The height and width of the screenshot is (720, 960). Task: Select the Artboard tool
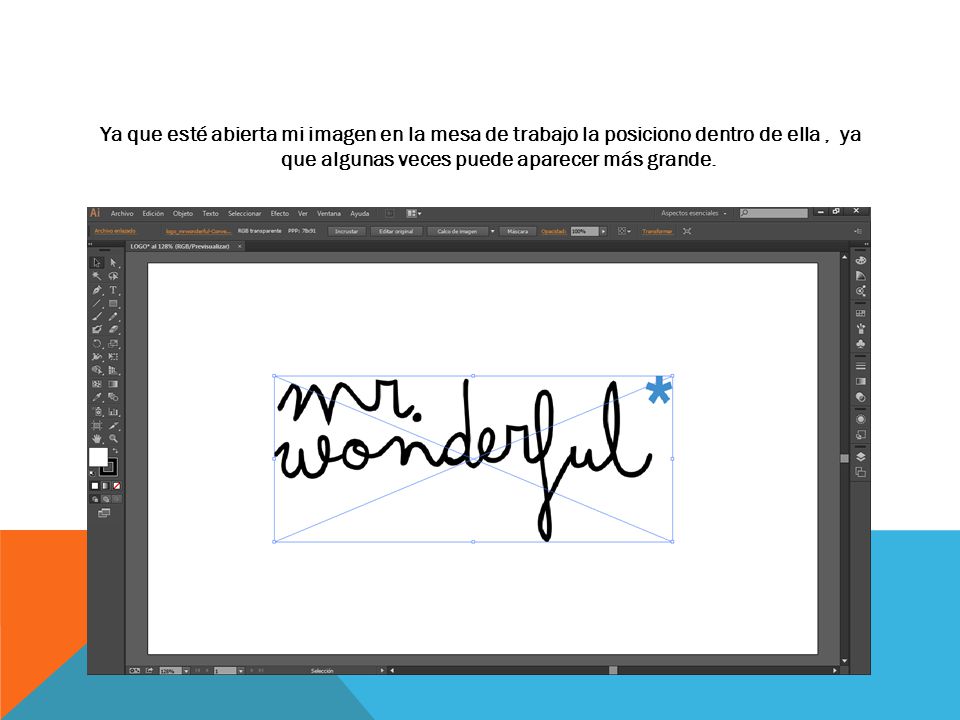coord(97,425)
